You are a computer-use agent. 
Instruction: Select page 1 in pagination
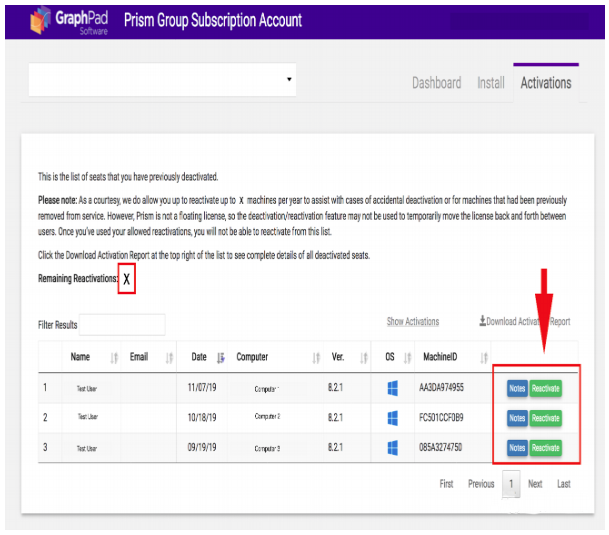[511, 484]
